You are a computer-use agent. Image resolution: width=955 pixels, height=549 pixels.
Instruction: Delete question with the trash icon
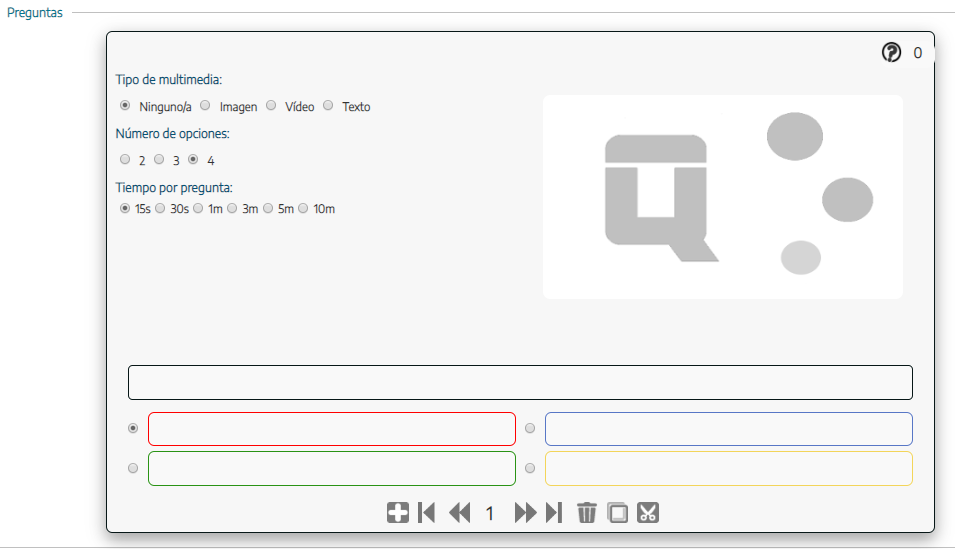pyautogui.click(x=587, y=513)
